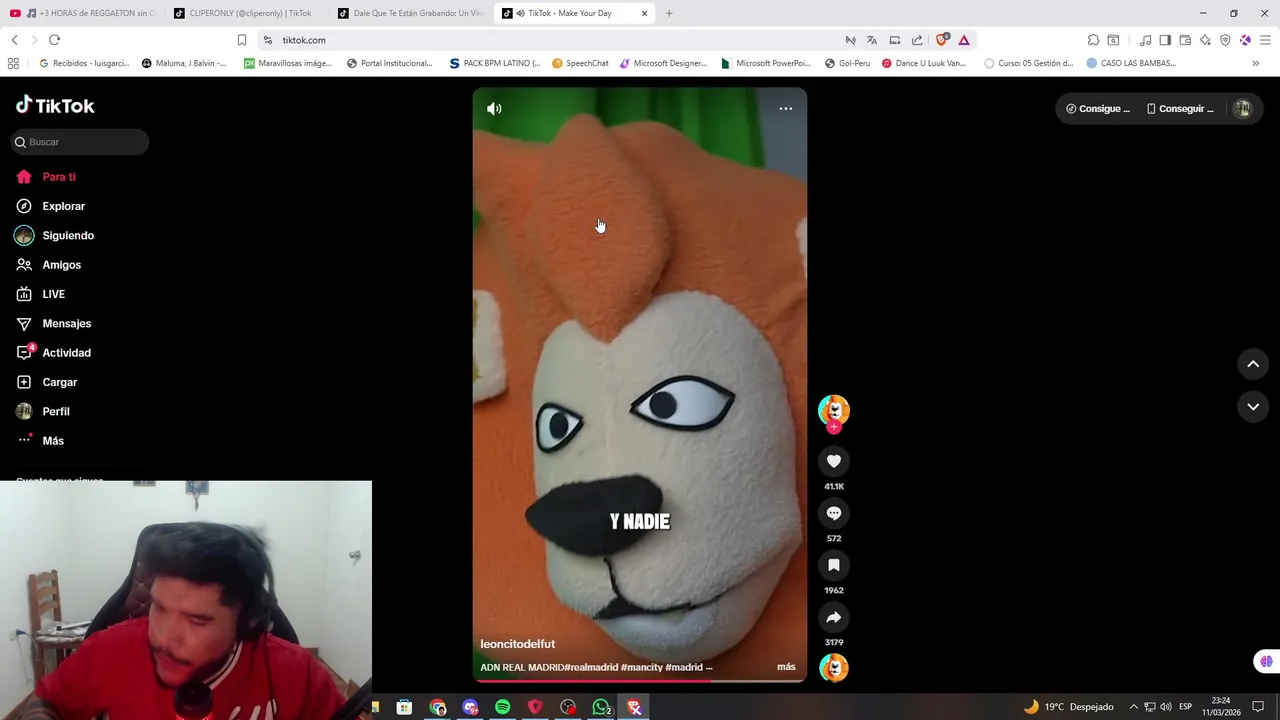Go back in the browser
This screenshot has width=1280, height=720.
(x=14, y=40)
